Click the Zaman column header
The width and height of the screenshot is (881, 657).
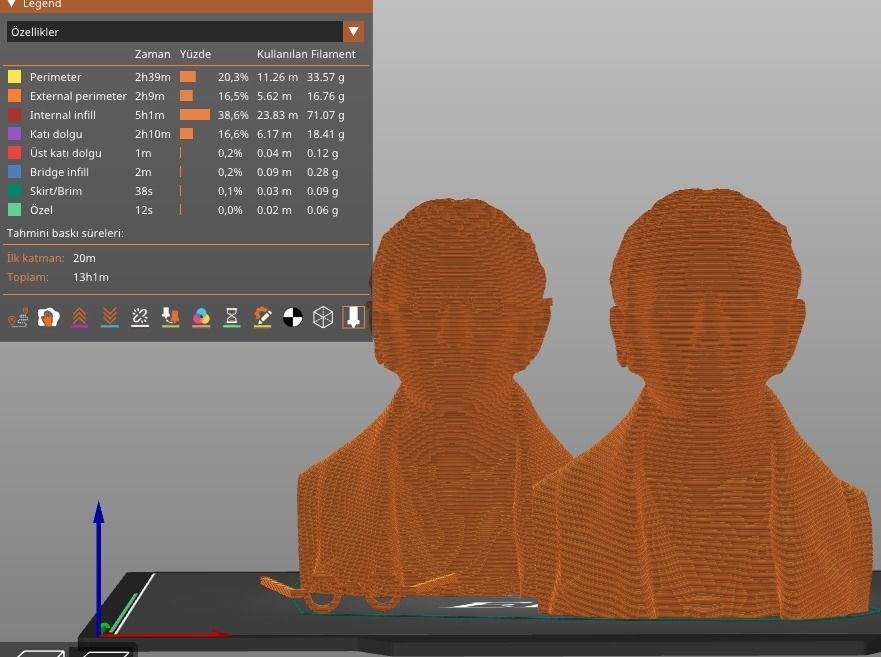pos(152,54)
